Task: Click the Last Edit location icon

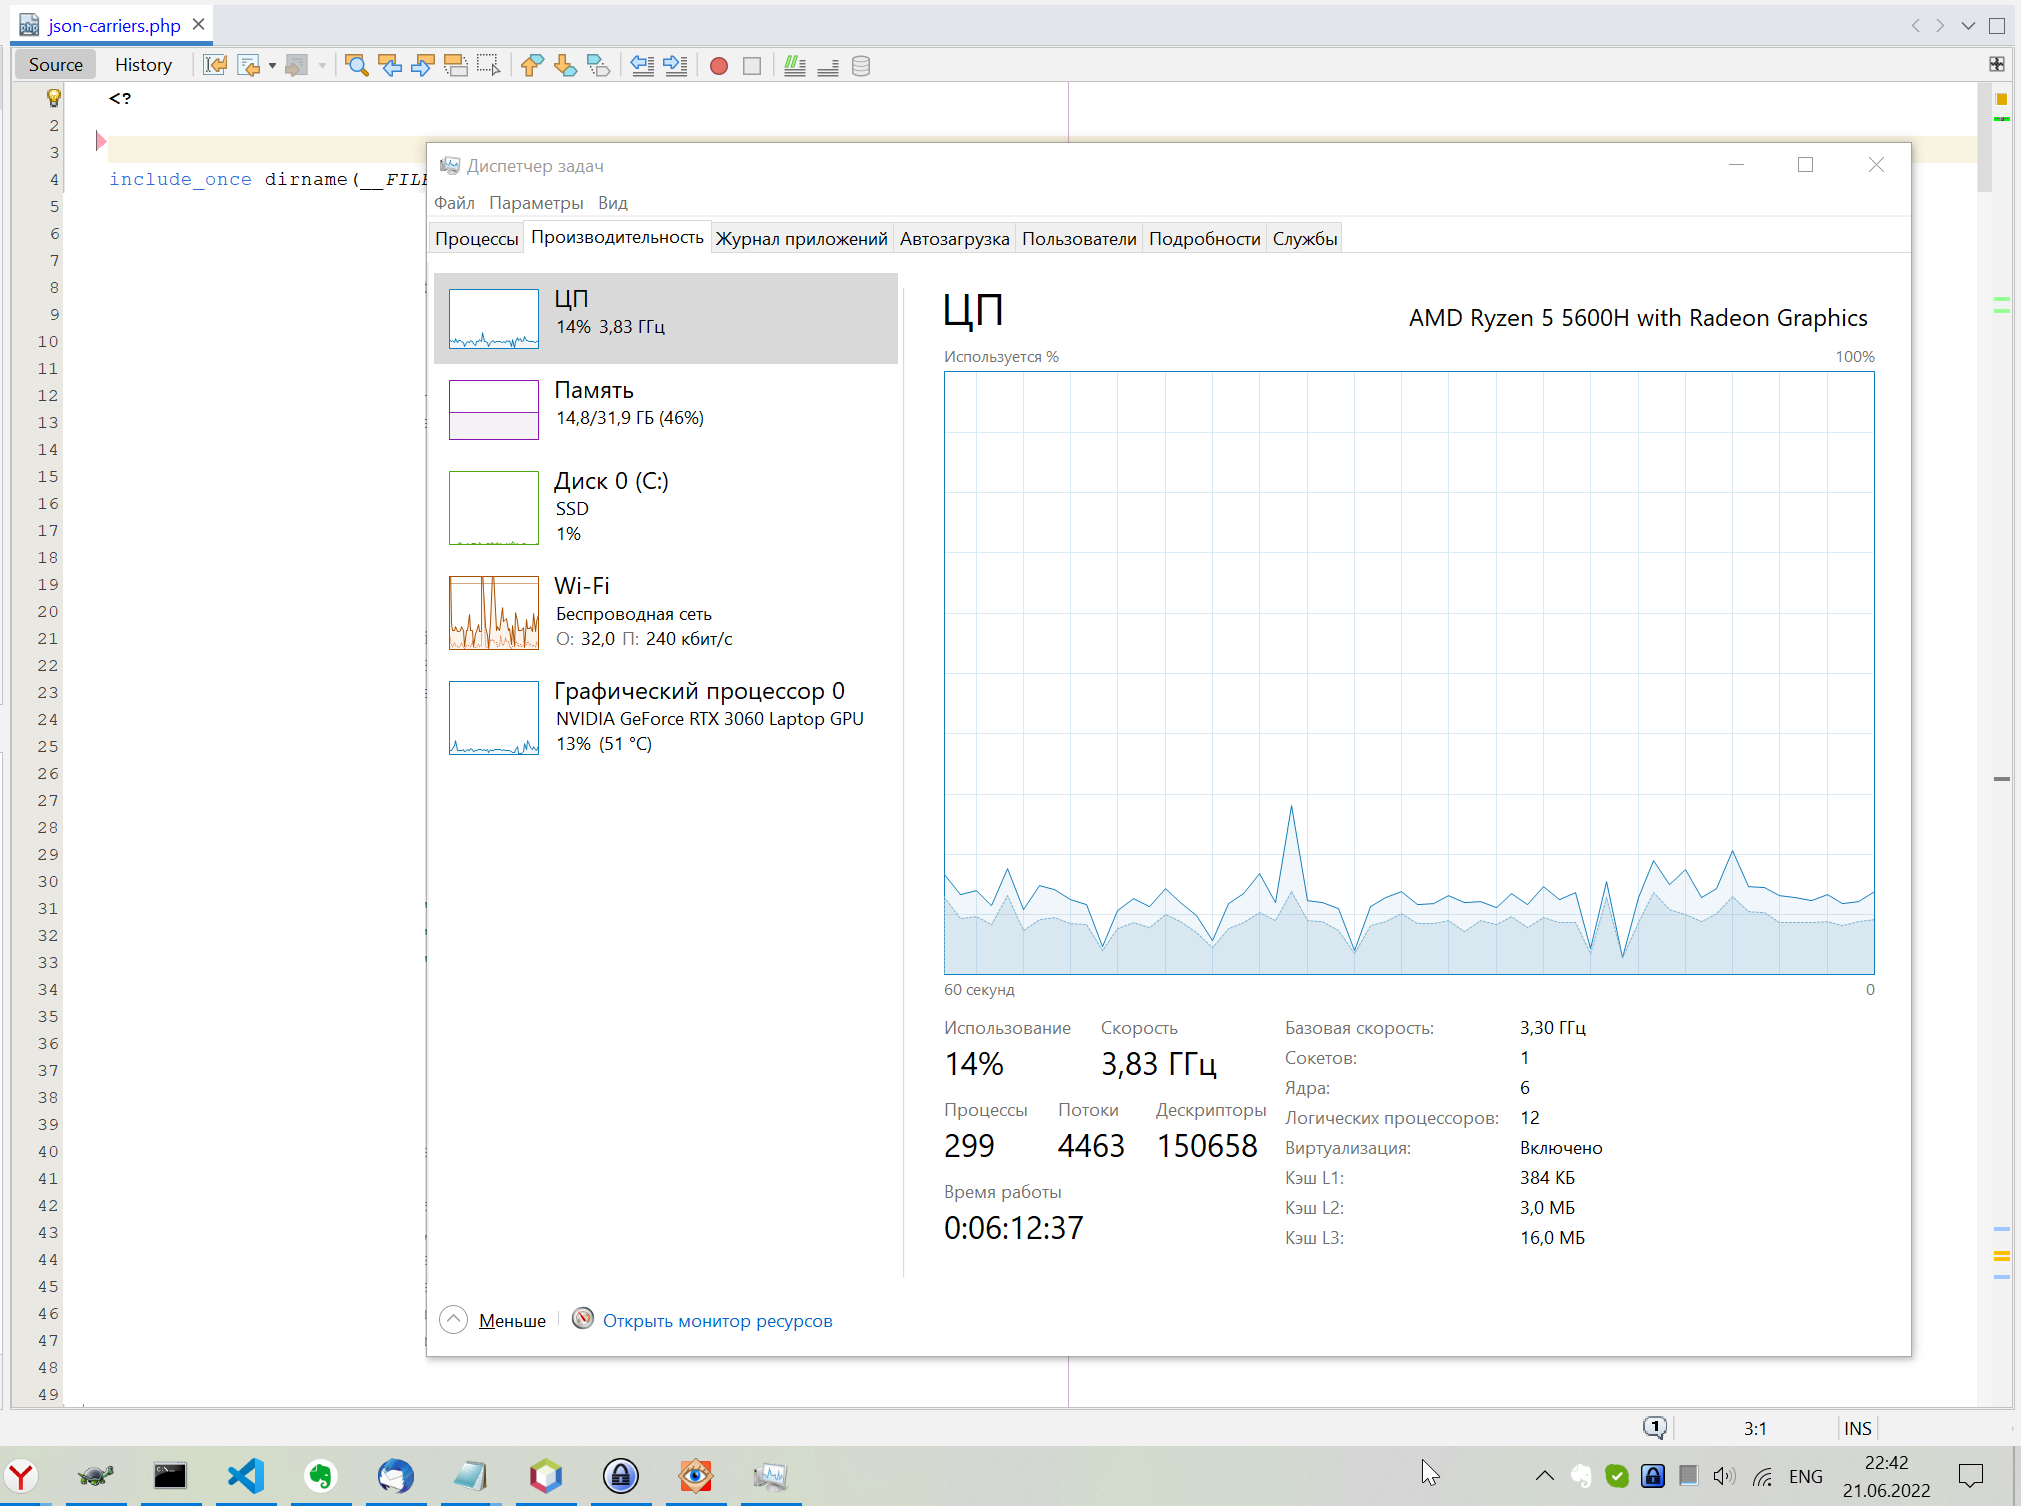Action: click(x=215, y=66)
